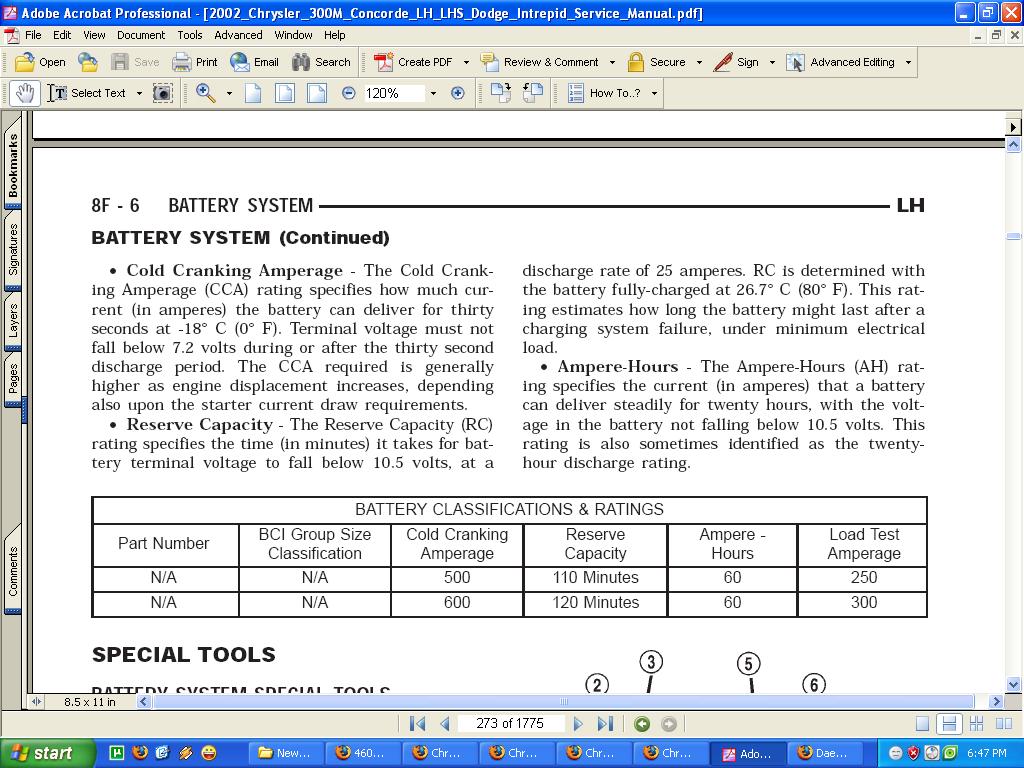Rotate the view clockwise
The width and height of the screenshot is (1024, 768).
(x=501, y=93)
